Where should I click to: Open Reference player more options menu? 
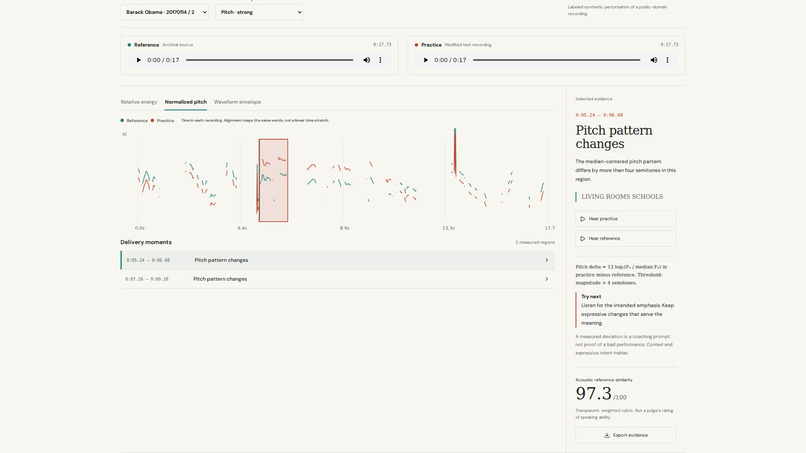coord(380,60)
